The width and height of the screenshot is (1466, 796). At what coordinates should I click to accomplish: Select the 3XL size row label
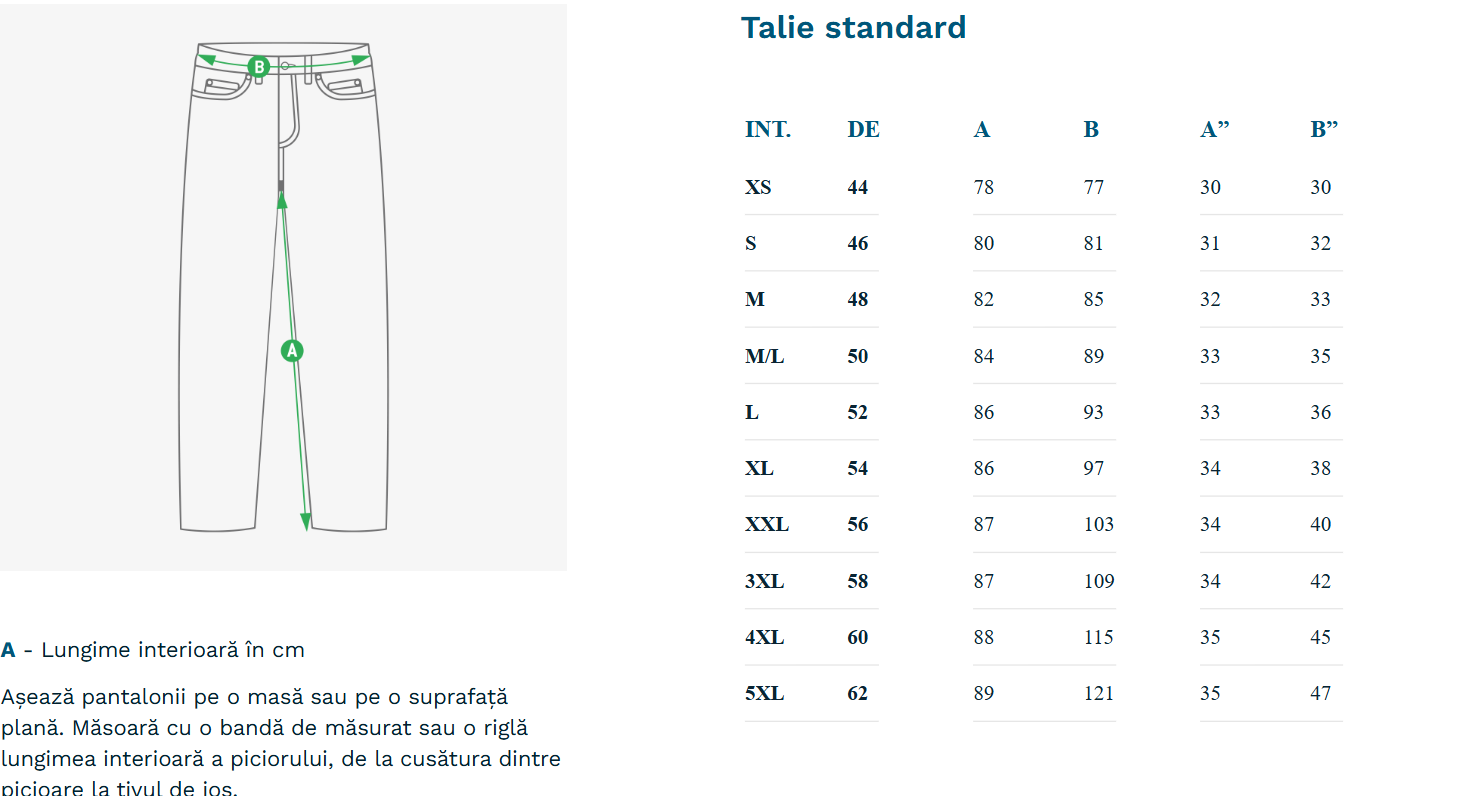(764, 581)
